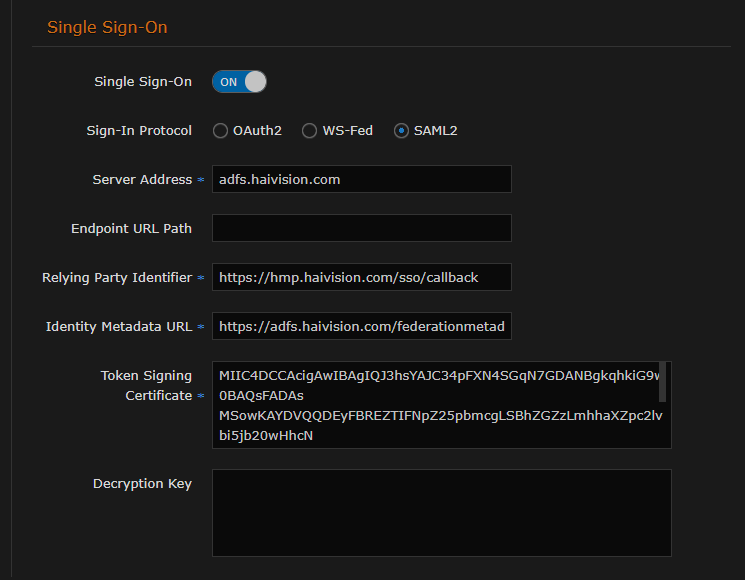Click the Token Signing Certificate label
Viewport: 745px width, 580px height.
tap(146, 385)
